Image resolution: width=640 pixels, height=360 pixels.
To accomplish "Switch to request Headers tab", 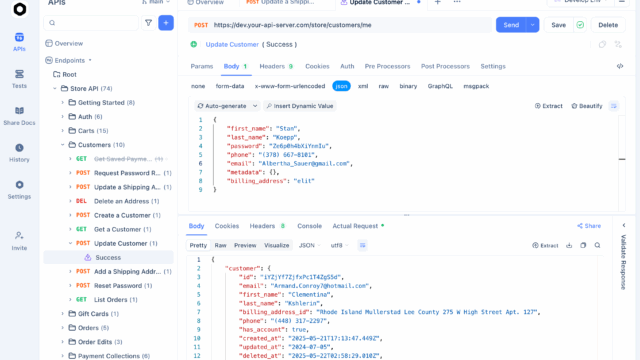I will click(x=276, y=66).
